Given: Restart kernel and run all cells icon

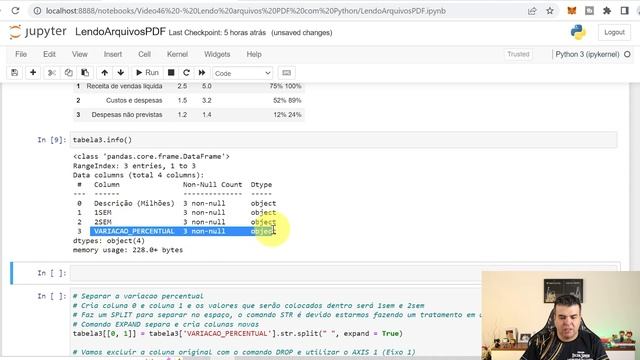Looking at the screenshot, I should 202,73.
